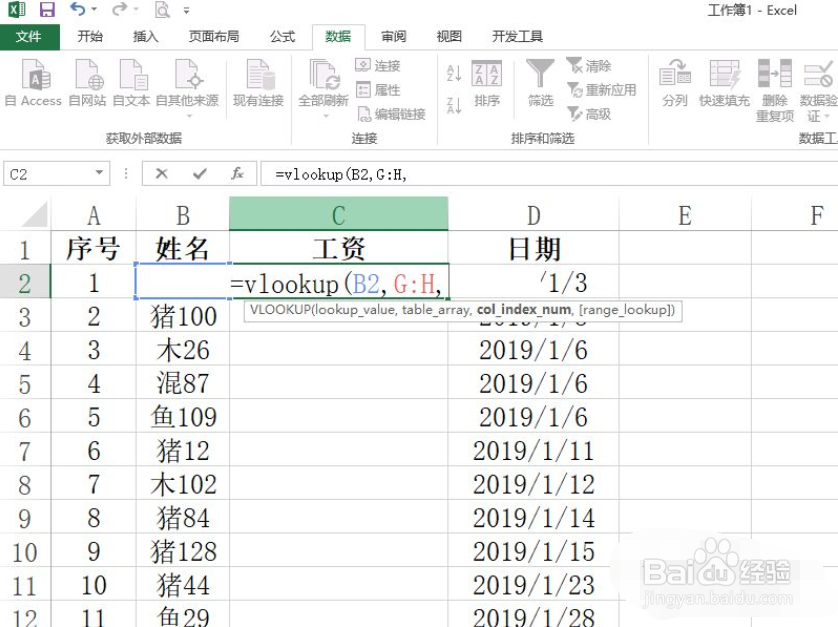Screen dimensions: 838x627
Task: Select column A header
Action: [x=94, y=215]
